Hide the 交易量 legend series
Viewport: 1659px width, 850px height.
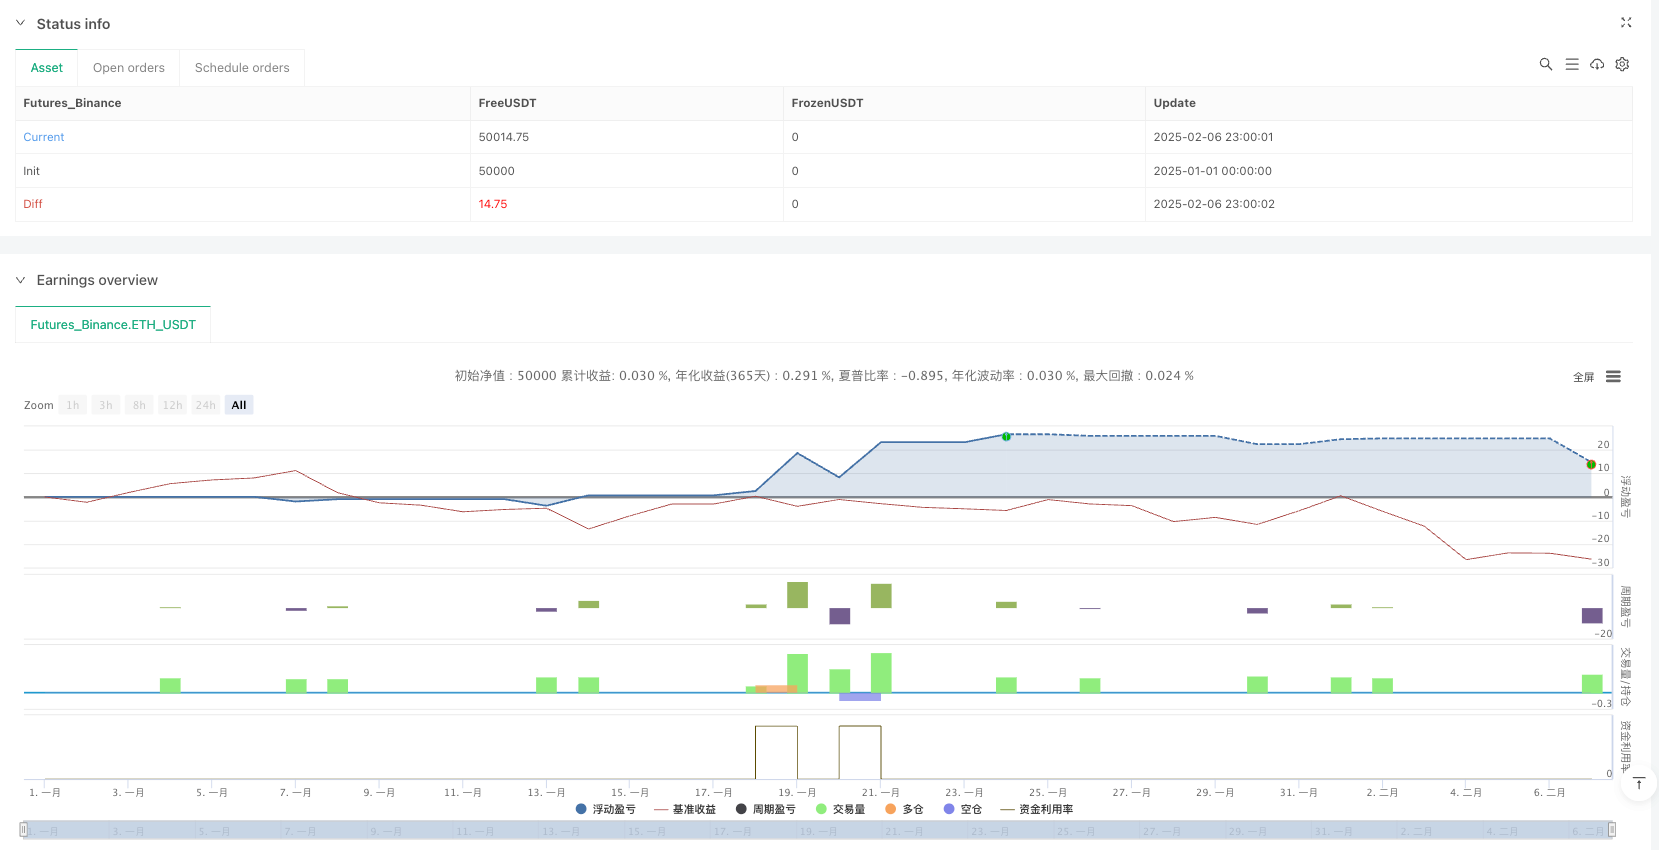click(x=841, y=809)
